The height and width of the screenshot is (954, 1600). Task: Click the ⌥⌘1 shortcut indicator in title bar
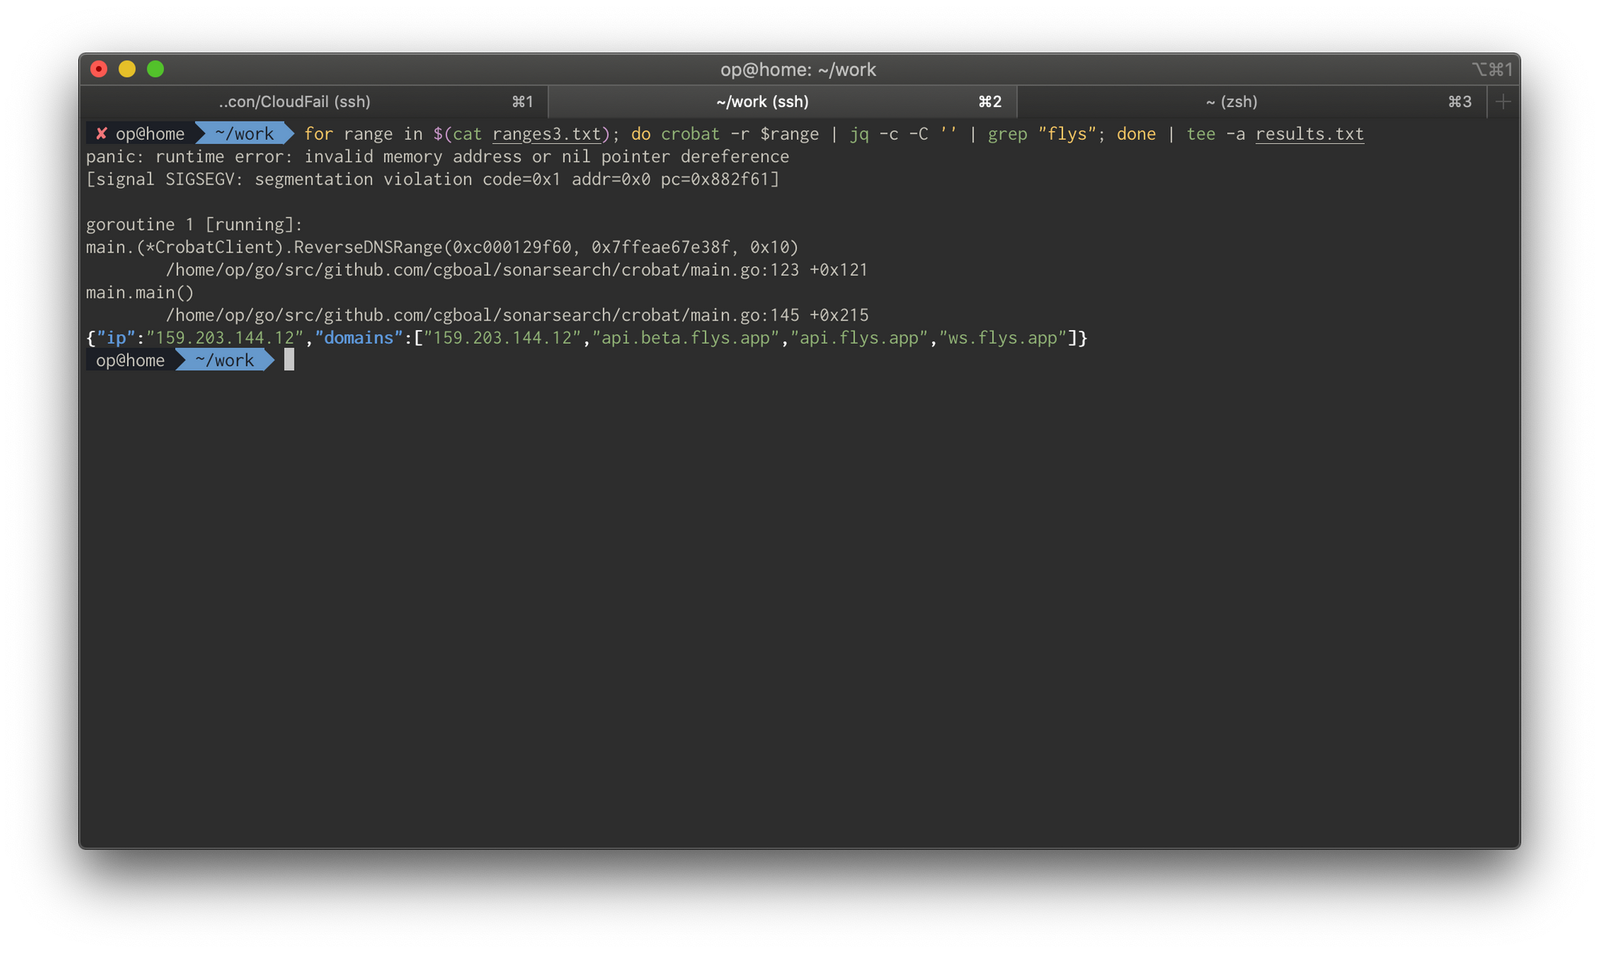[x=1492, y=69]
